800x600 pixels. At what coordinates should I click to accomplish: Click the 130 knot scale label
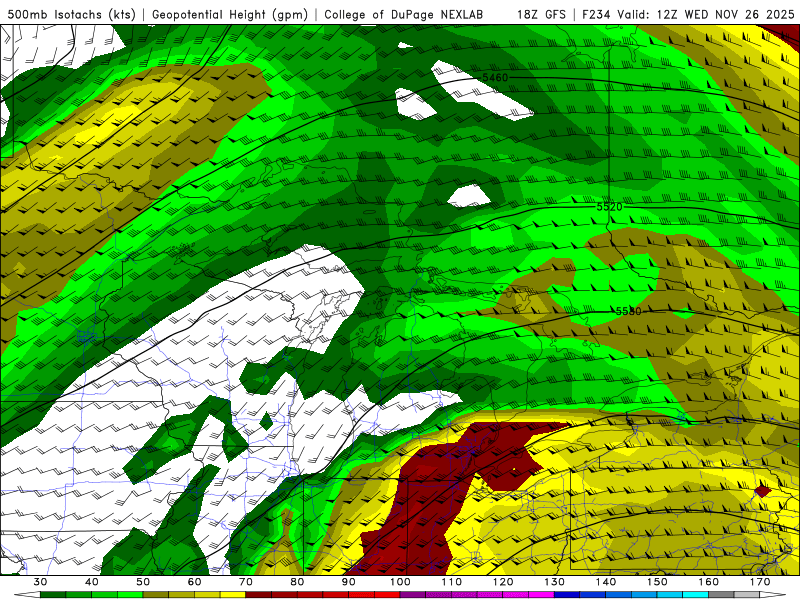click(x=555, y=582)
